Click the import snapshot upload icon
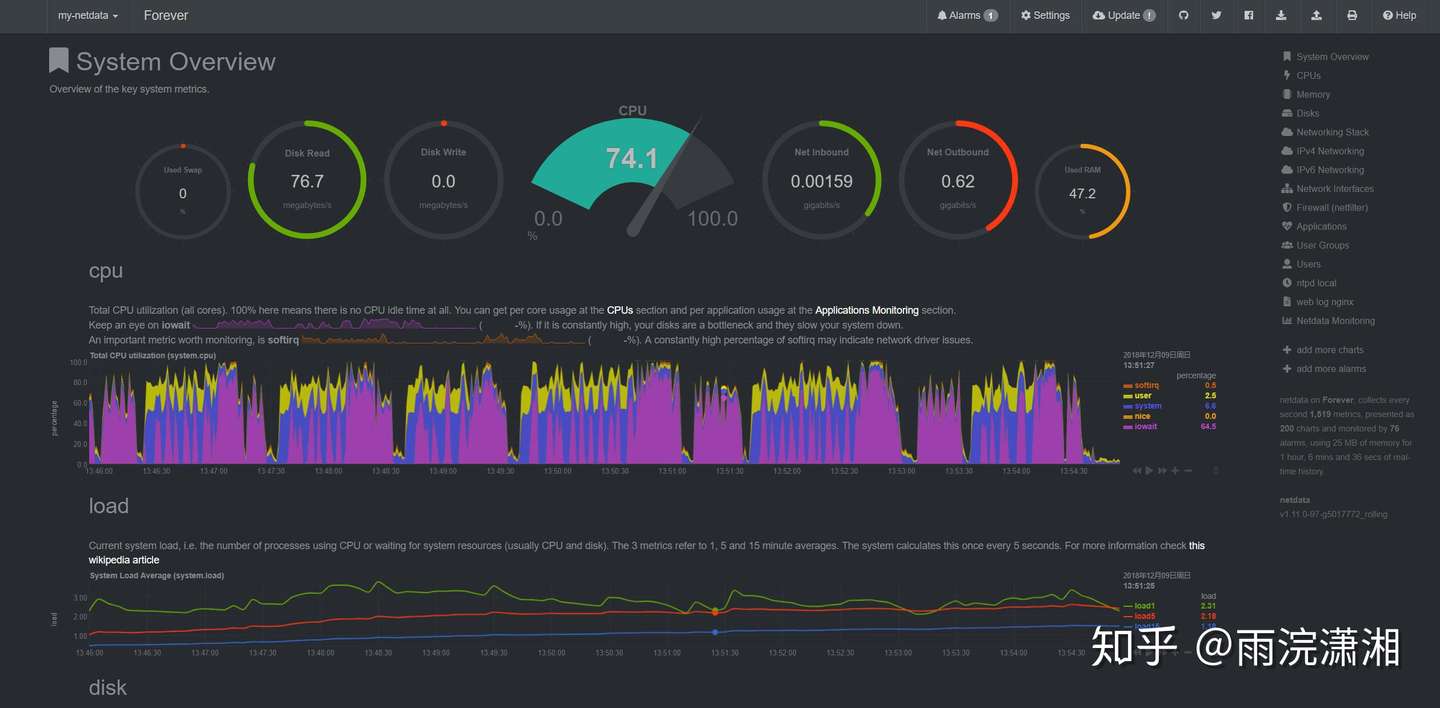Viewport: 1440px width, 708px height. coord(1316,15)
